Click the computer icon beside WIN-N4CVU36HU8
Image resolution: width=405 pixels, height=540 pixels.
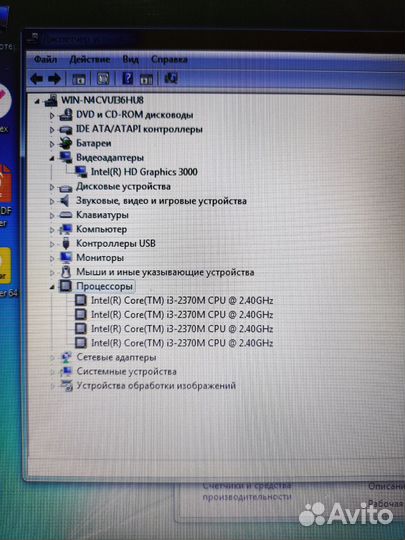tap(51, 100)
